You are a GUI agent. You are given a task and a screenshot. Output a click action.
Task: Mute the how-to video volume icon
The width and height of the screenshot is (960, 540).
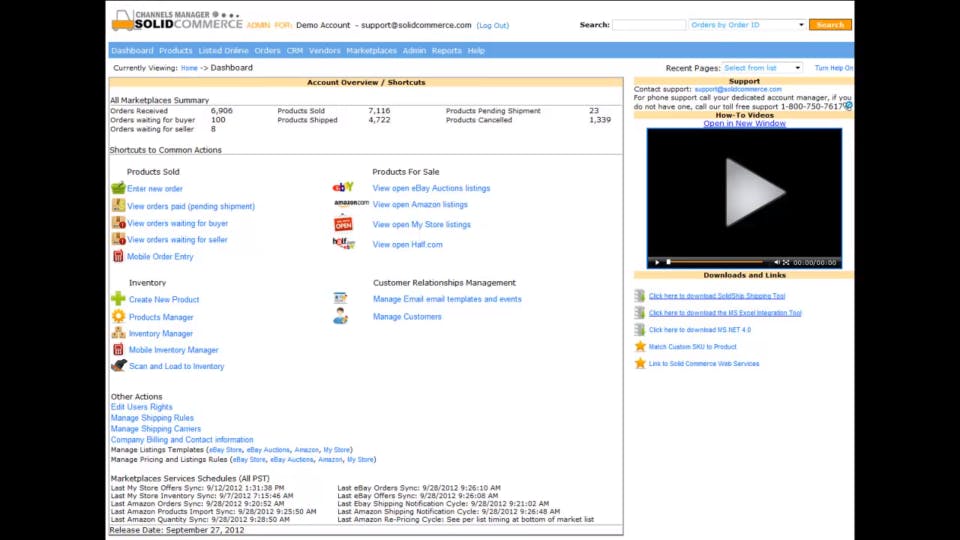(x=776, y=262)
